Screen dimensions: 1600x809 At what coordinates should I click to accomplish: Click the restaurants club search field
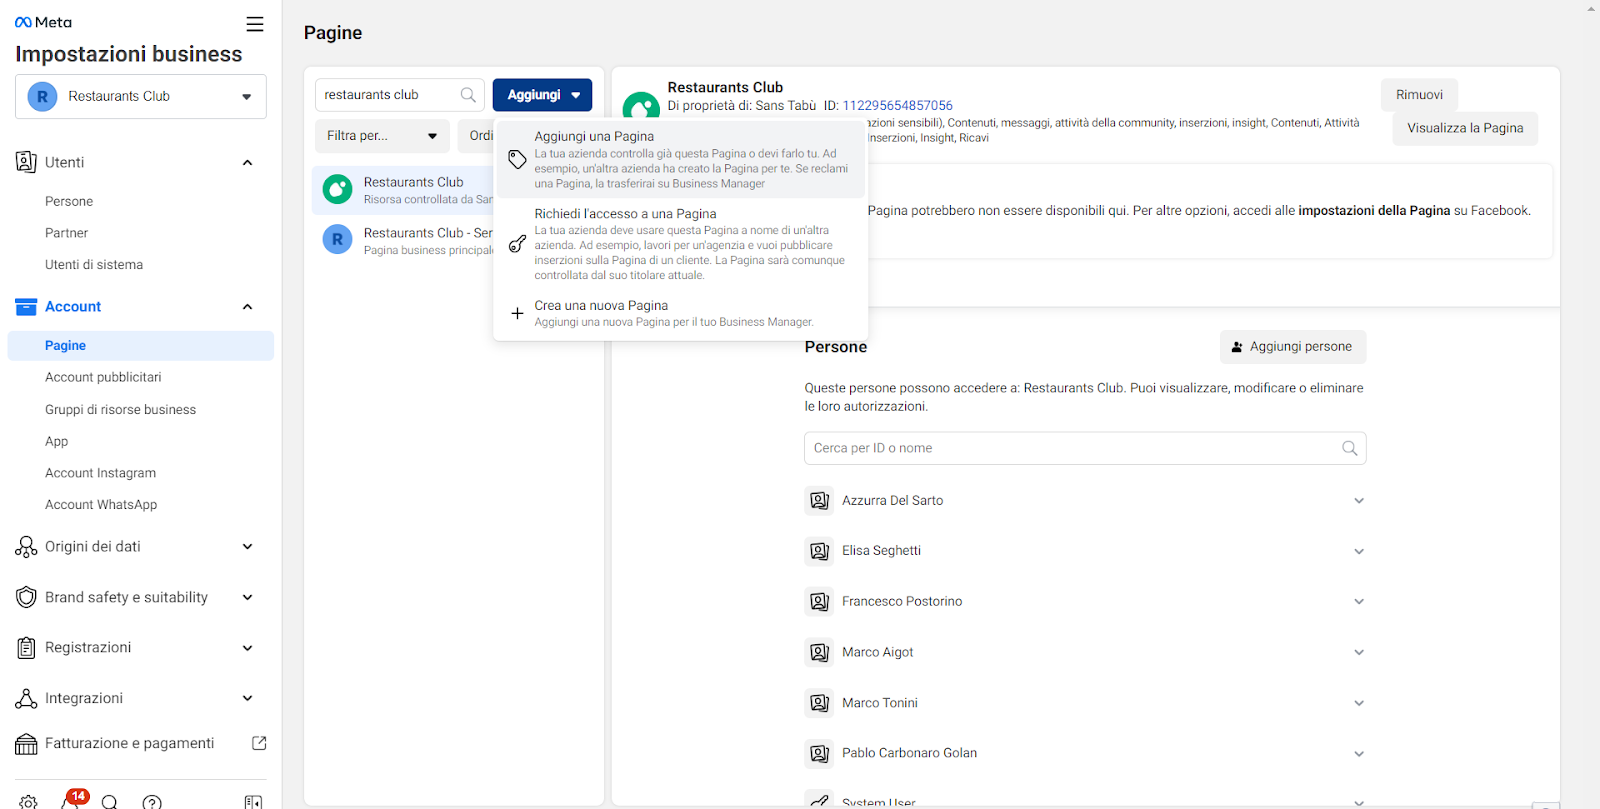(x=400, y=95)
